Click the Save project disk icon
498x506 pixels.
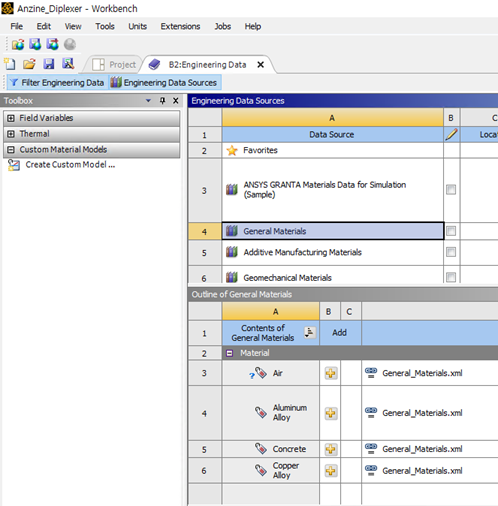pos(49,64)
